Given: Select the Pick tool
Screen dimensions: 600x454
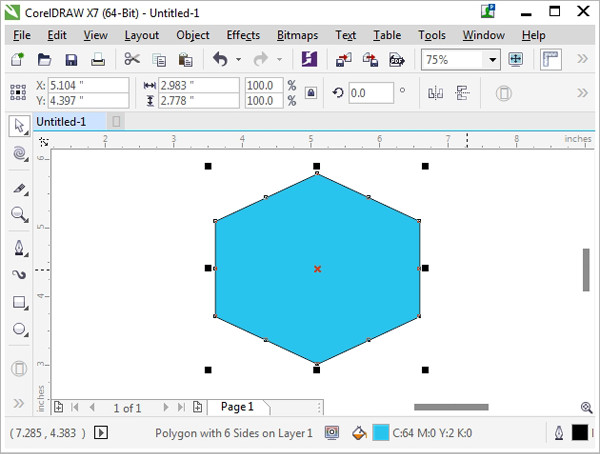Looking at the screenshot, I should coord(19,126).
